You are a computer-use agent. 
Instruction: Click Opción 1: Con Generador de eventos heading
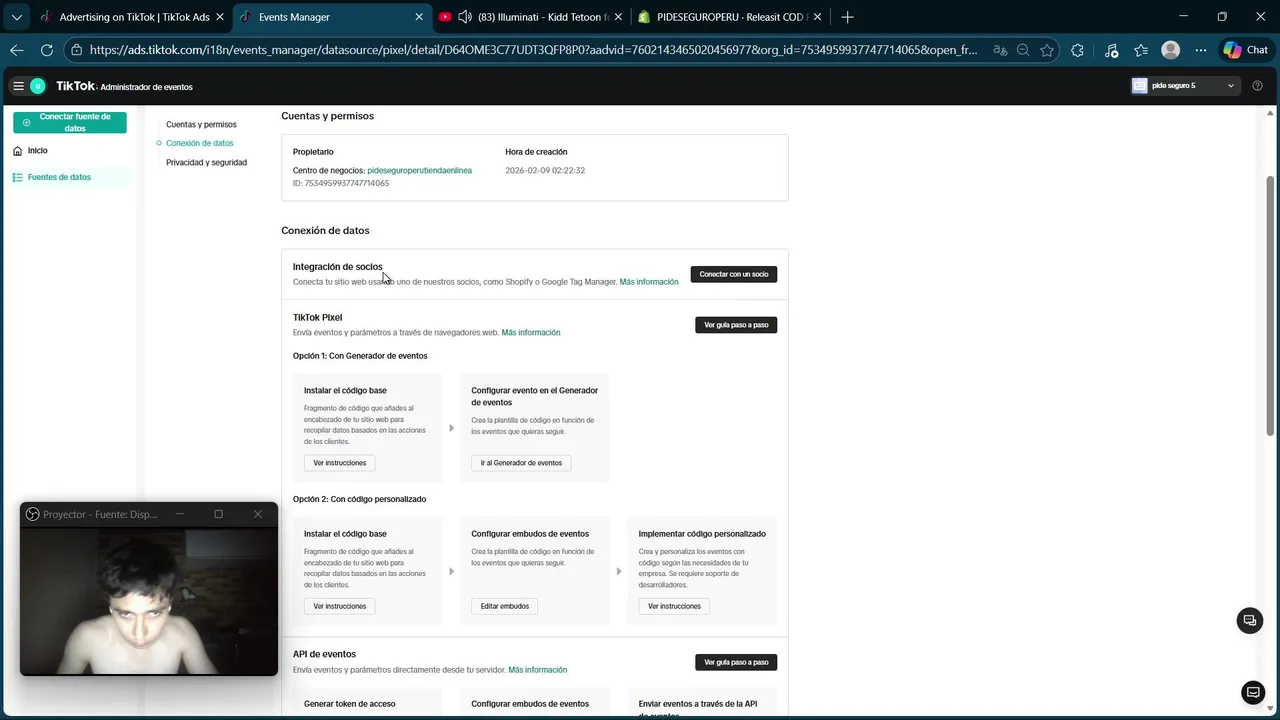coord(360,356)
